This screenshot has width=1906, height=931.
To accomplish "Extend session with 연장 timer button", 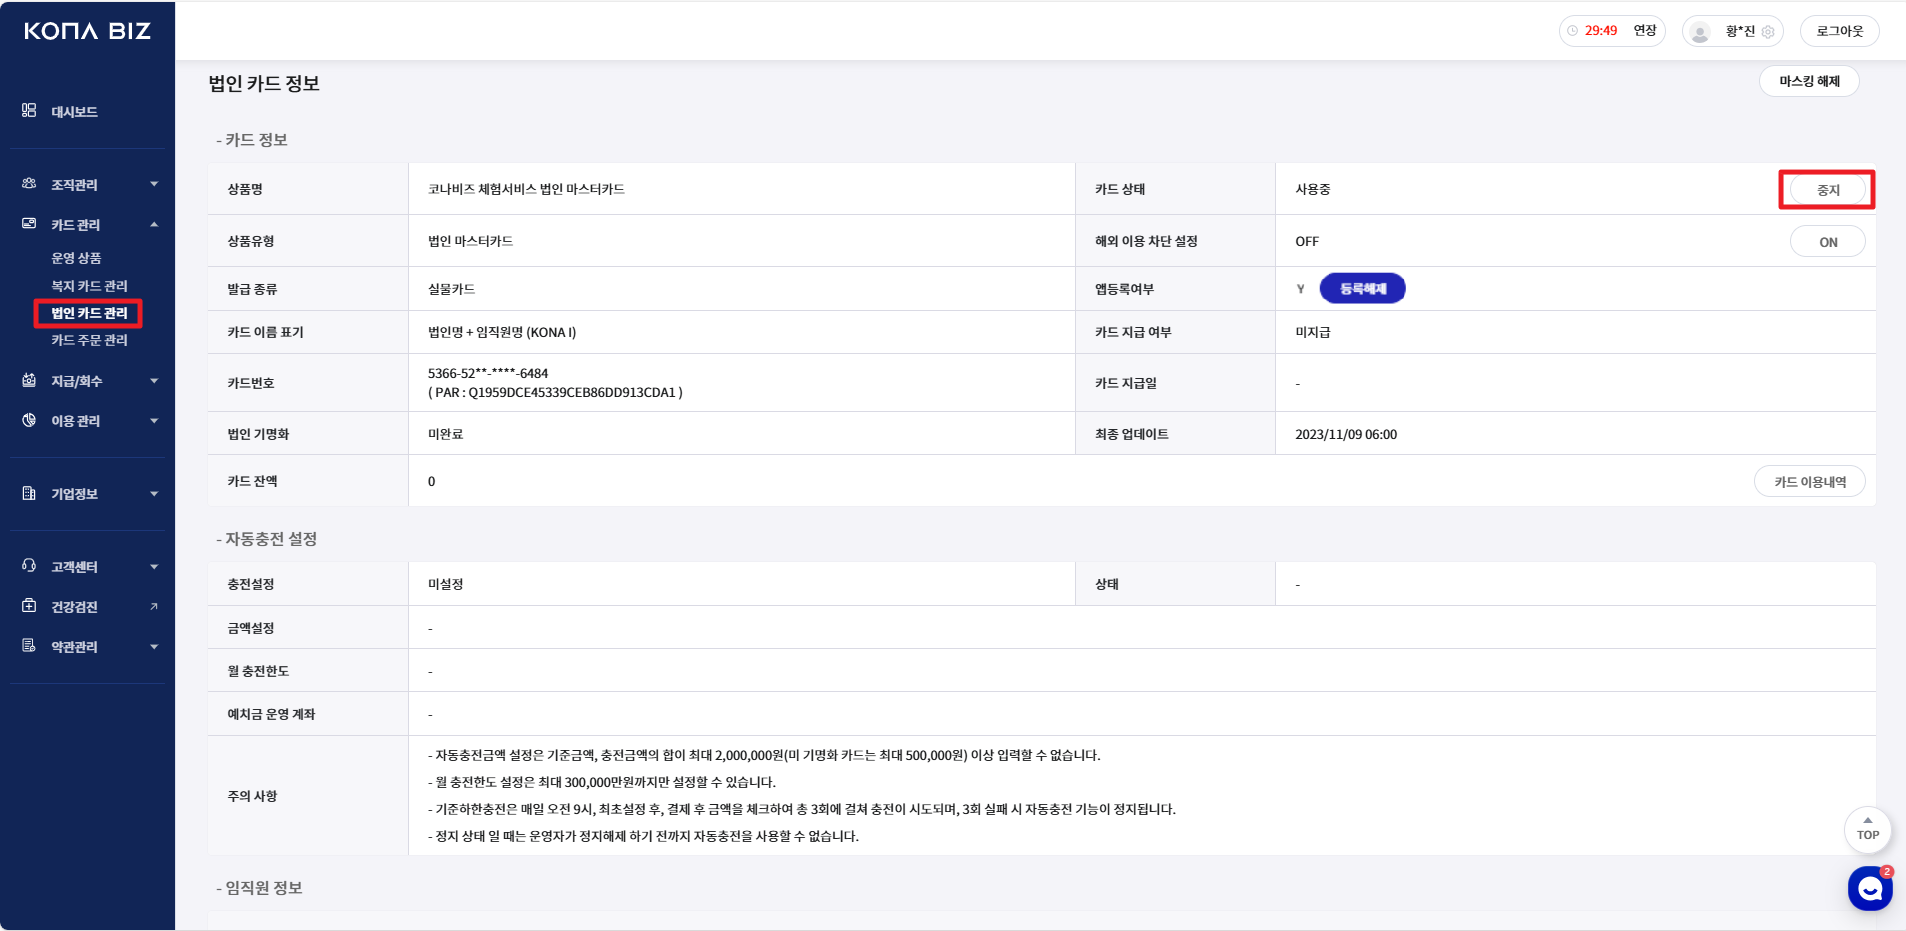I will point(1644,31).
